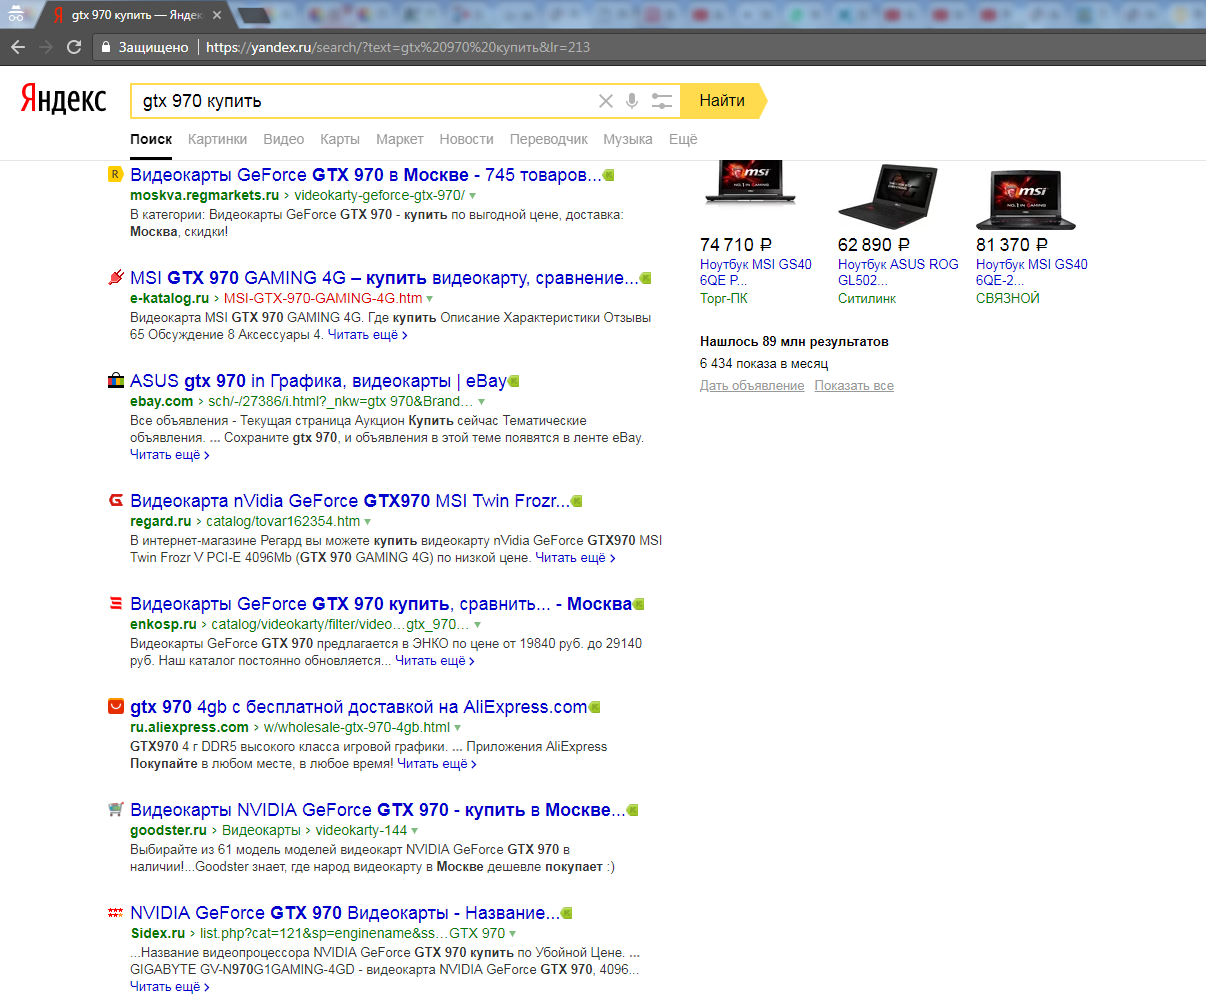Click eBay favicon beside ASUS gtx 970 result

click(115, 380)
